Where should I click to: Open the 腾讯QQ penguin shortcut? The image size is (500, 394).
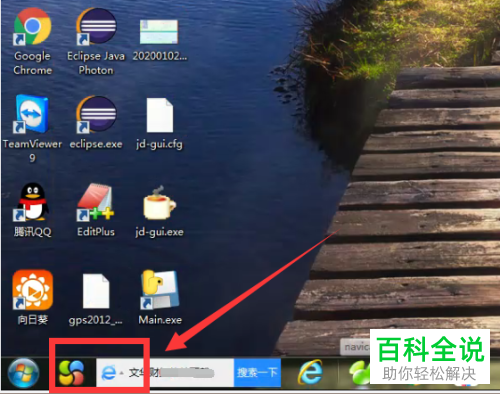pyautogui.click(x=32, y=202)
